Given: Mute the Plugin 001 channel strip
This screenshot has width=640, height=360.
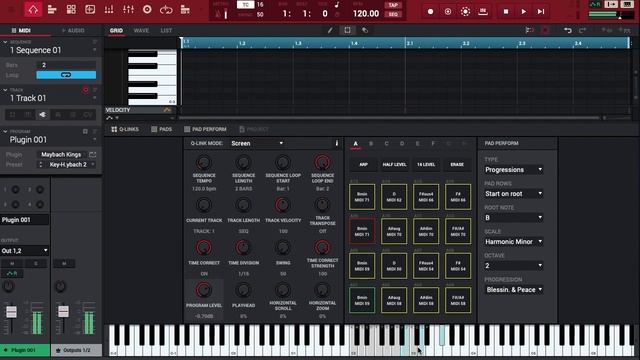Looking at the screenshot, I should [12, 264].
